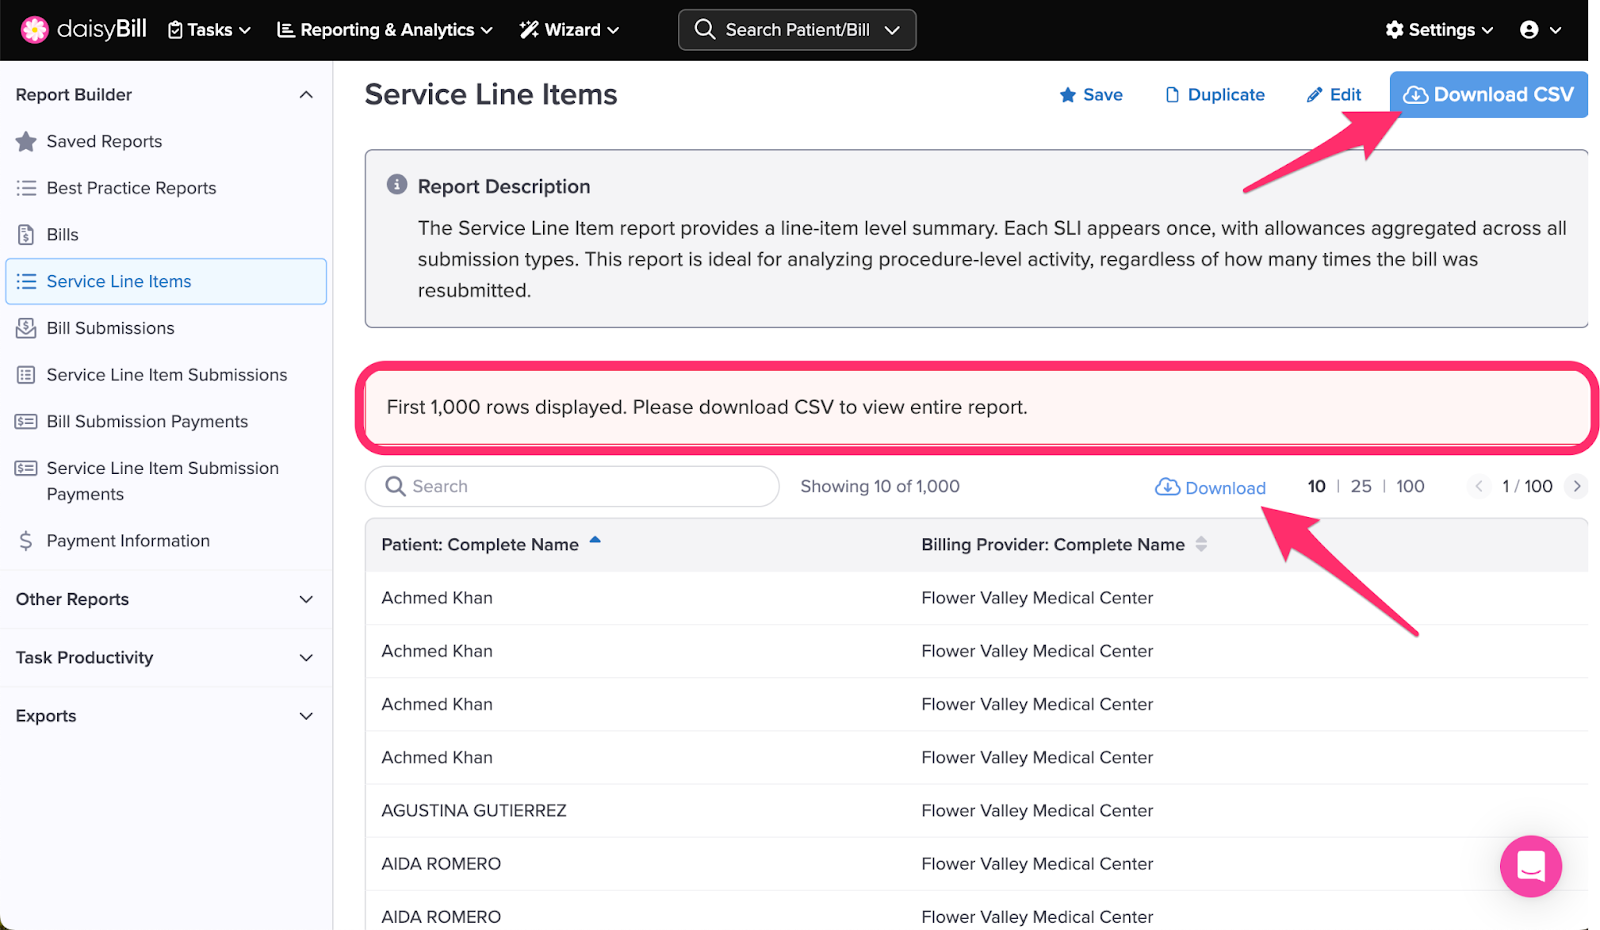1600x930 pixels.
Task: Collapse the Report Builder section
Action: point(306,95)
